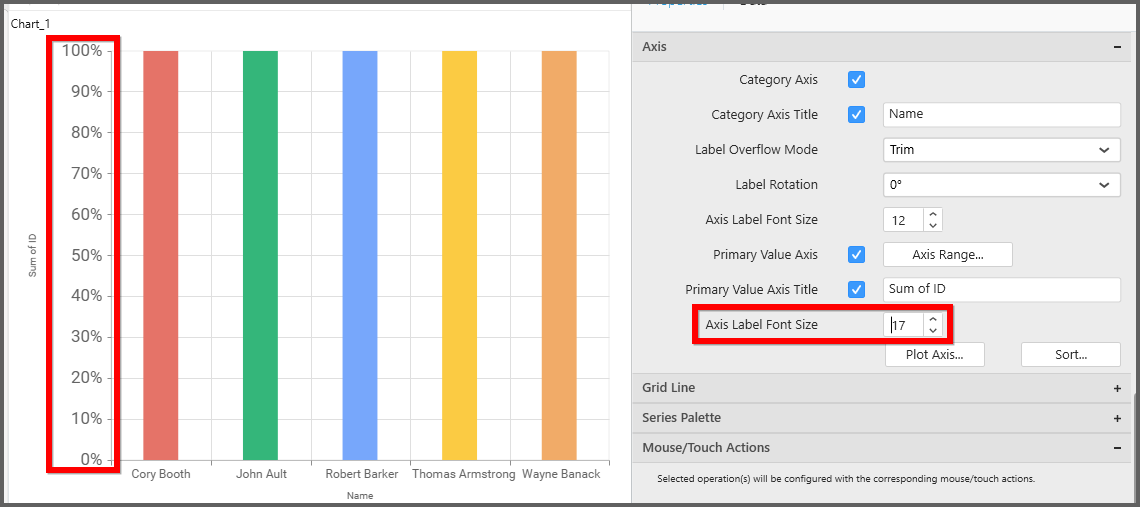Toggle the Category Axis Title checkbox
This screenshot has height=507, width=1140.
click(856, 115)
